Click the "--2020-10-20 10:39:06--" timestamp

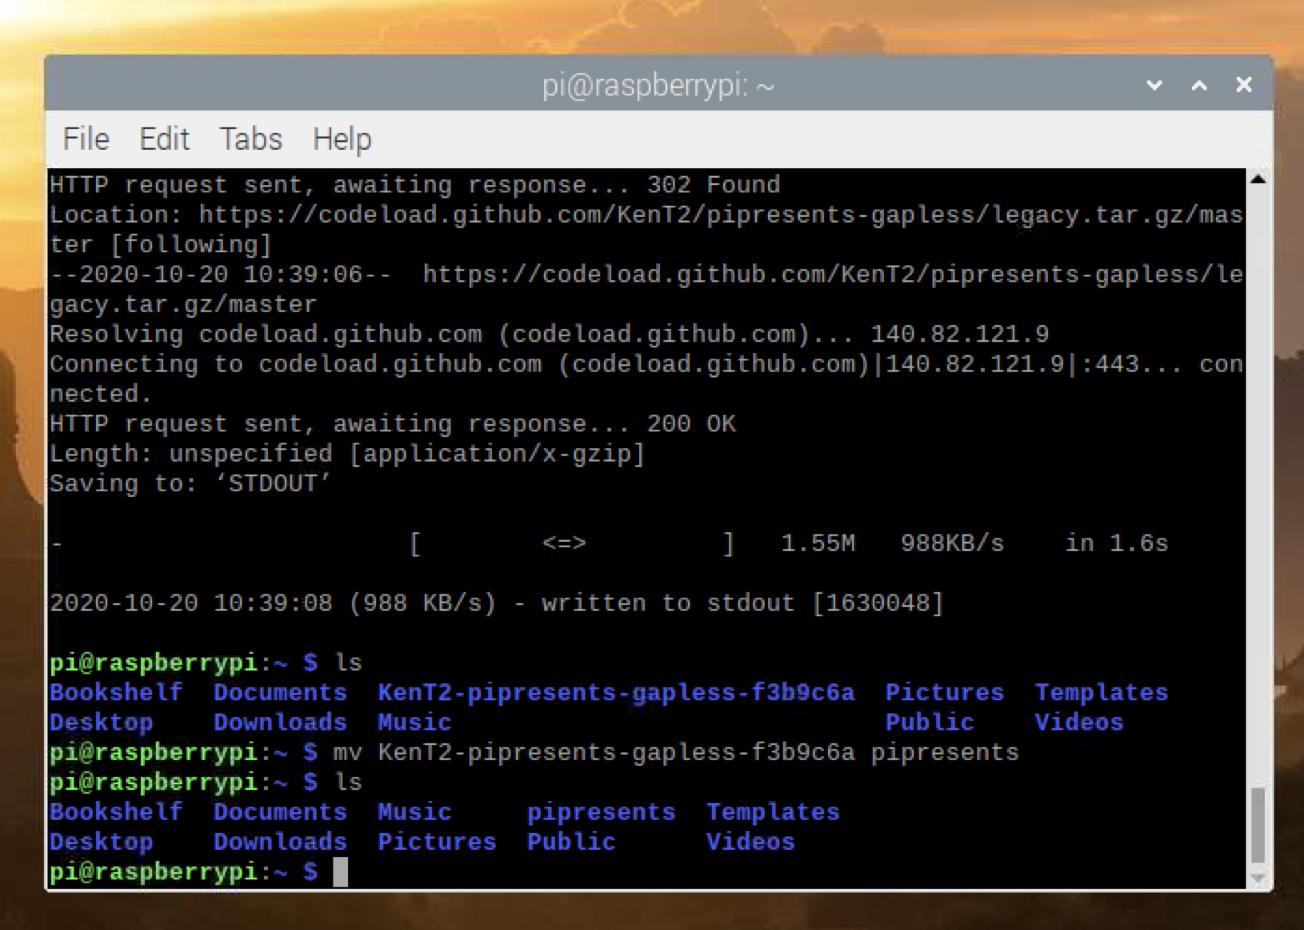click(221, 275)
